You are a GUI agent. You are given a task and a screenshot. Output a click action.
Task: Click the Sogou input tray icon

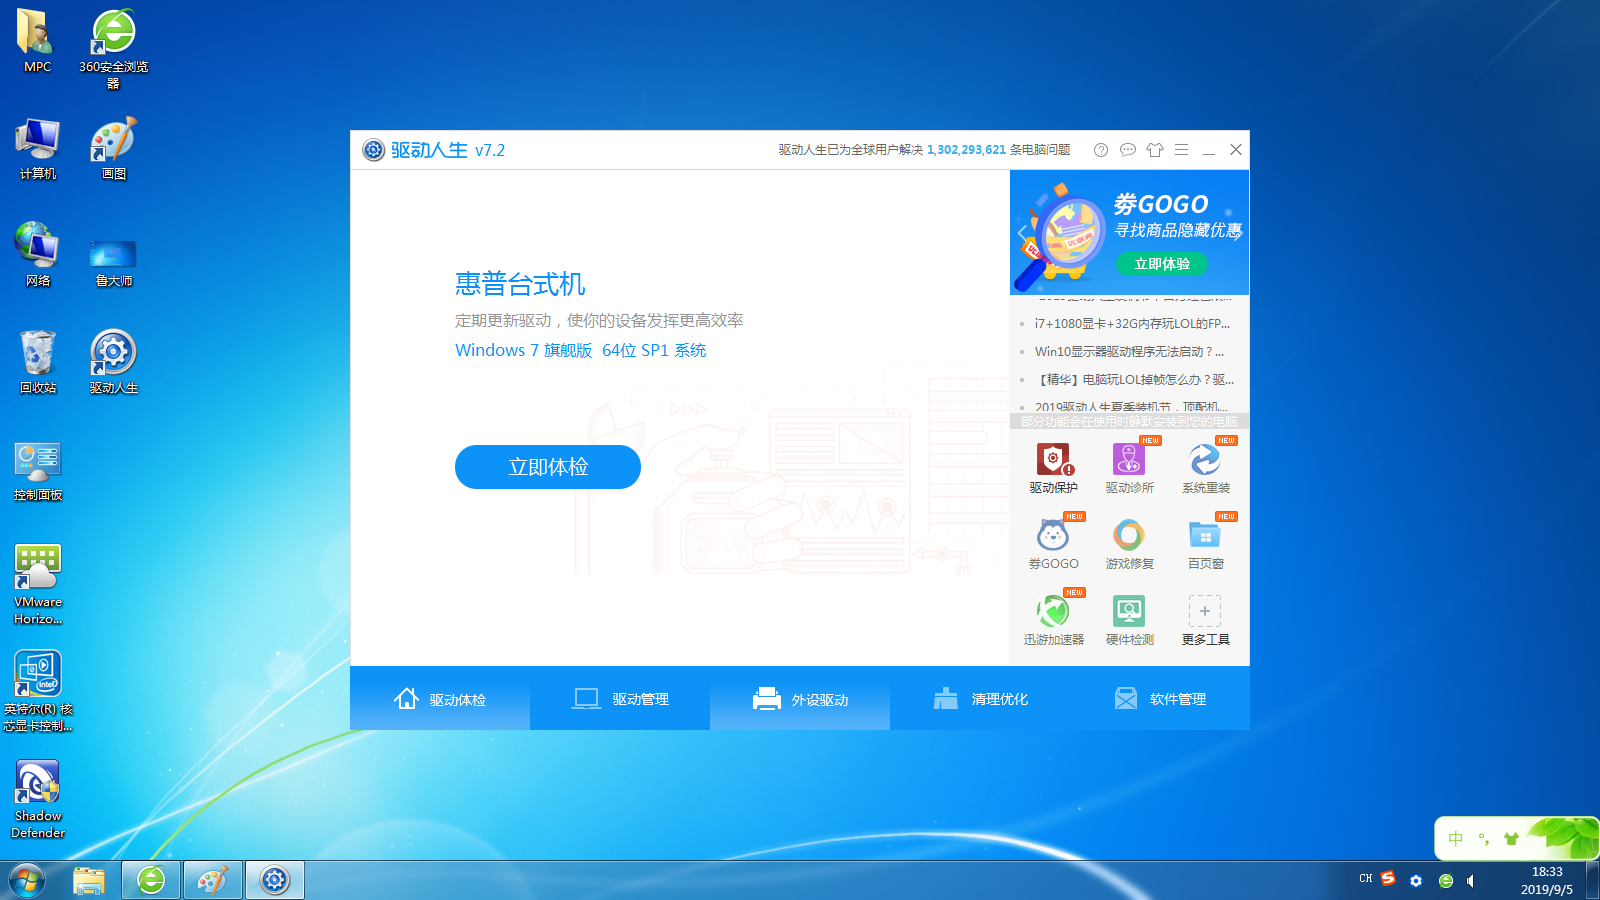(1388, 879)
